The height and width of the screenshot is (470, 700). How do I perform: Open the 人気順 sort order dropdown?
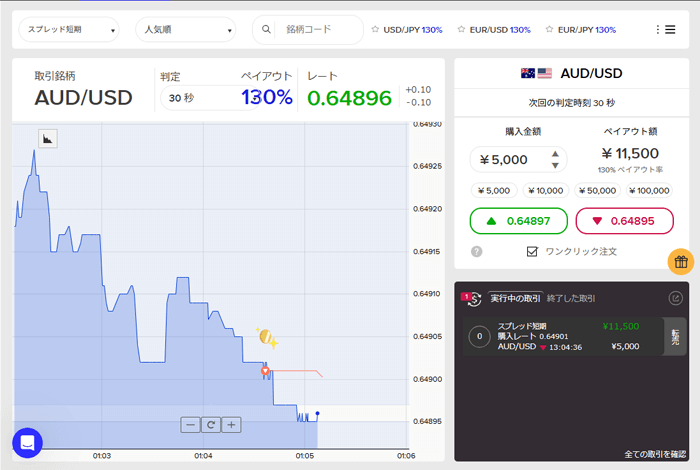tap(185, 29)
